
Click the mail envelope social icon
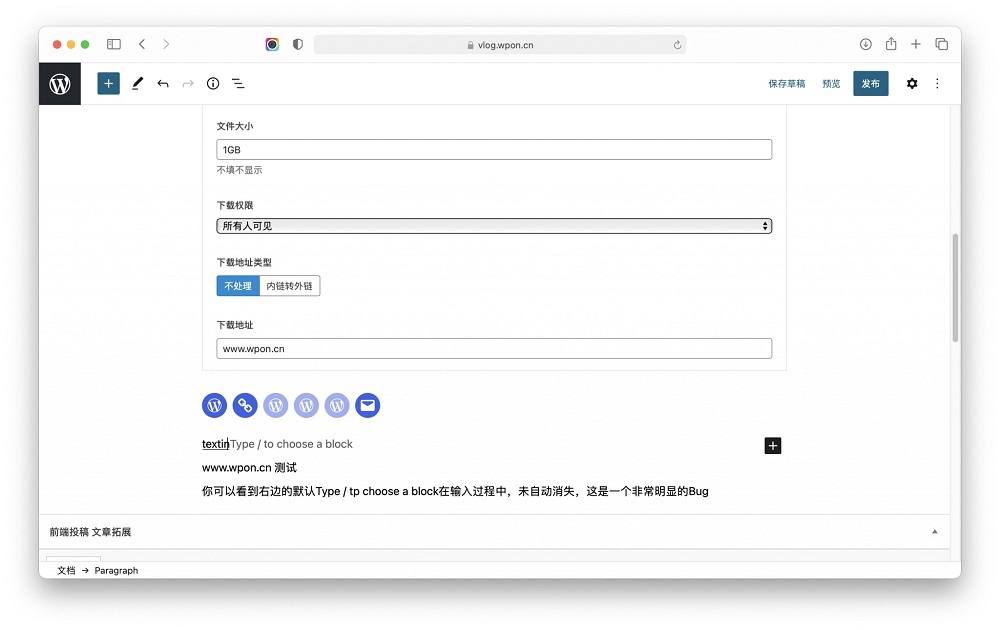[367, 405]
